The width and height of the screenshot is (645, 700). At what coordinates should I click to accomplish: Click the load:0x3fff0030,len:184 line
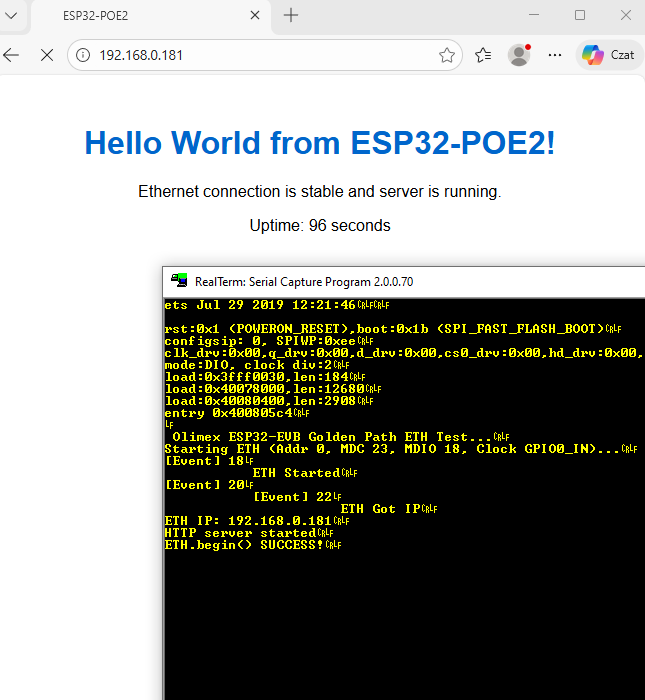[x=265, y=377]
